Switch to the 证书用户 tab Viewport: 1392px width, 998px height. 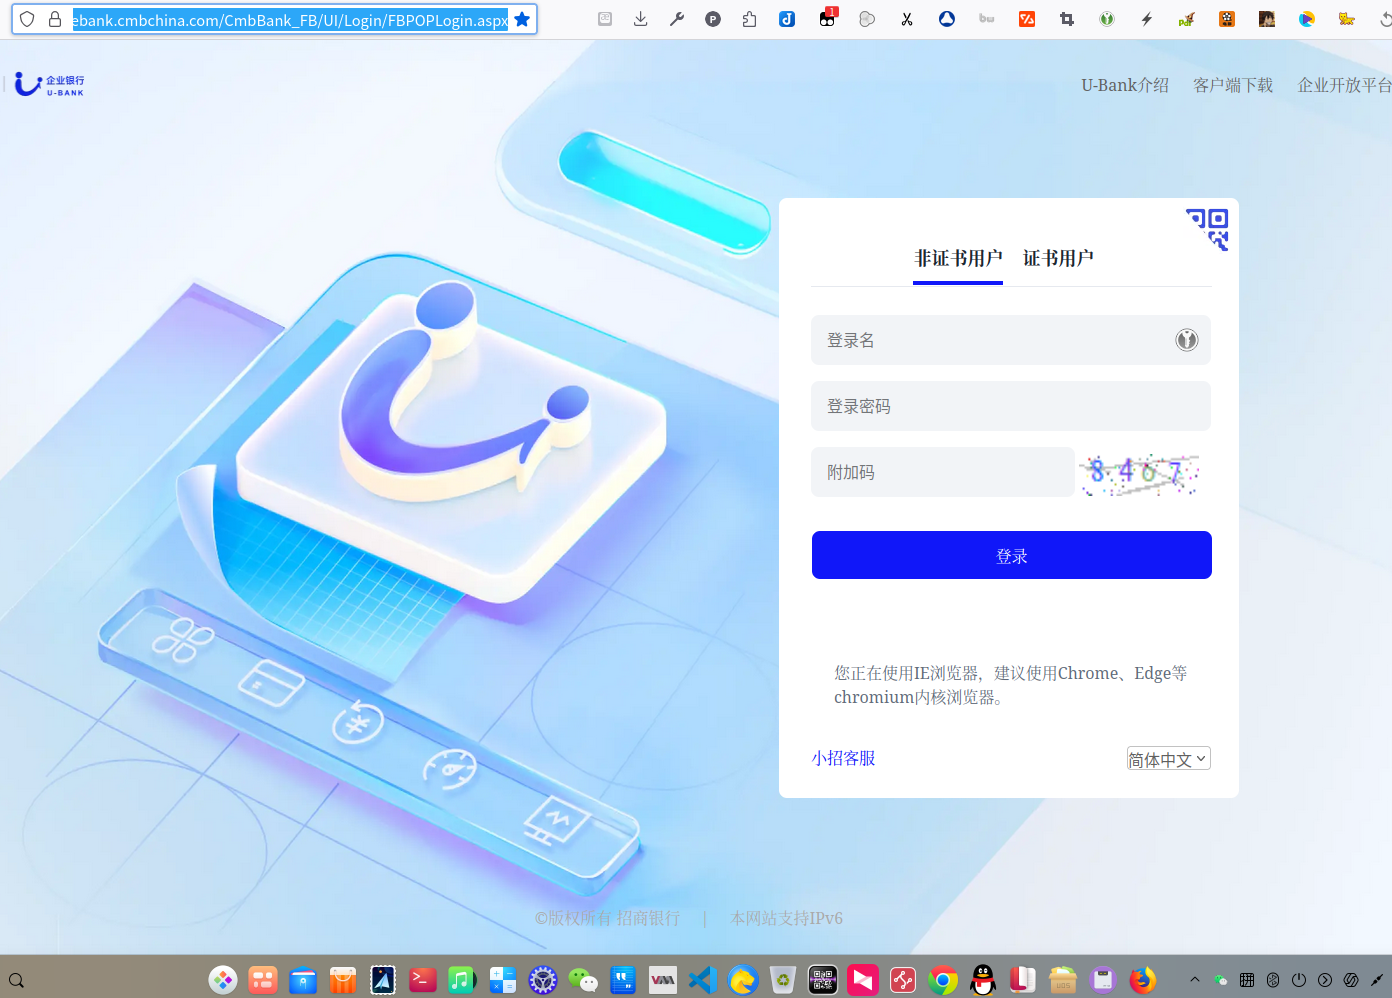1058,258
